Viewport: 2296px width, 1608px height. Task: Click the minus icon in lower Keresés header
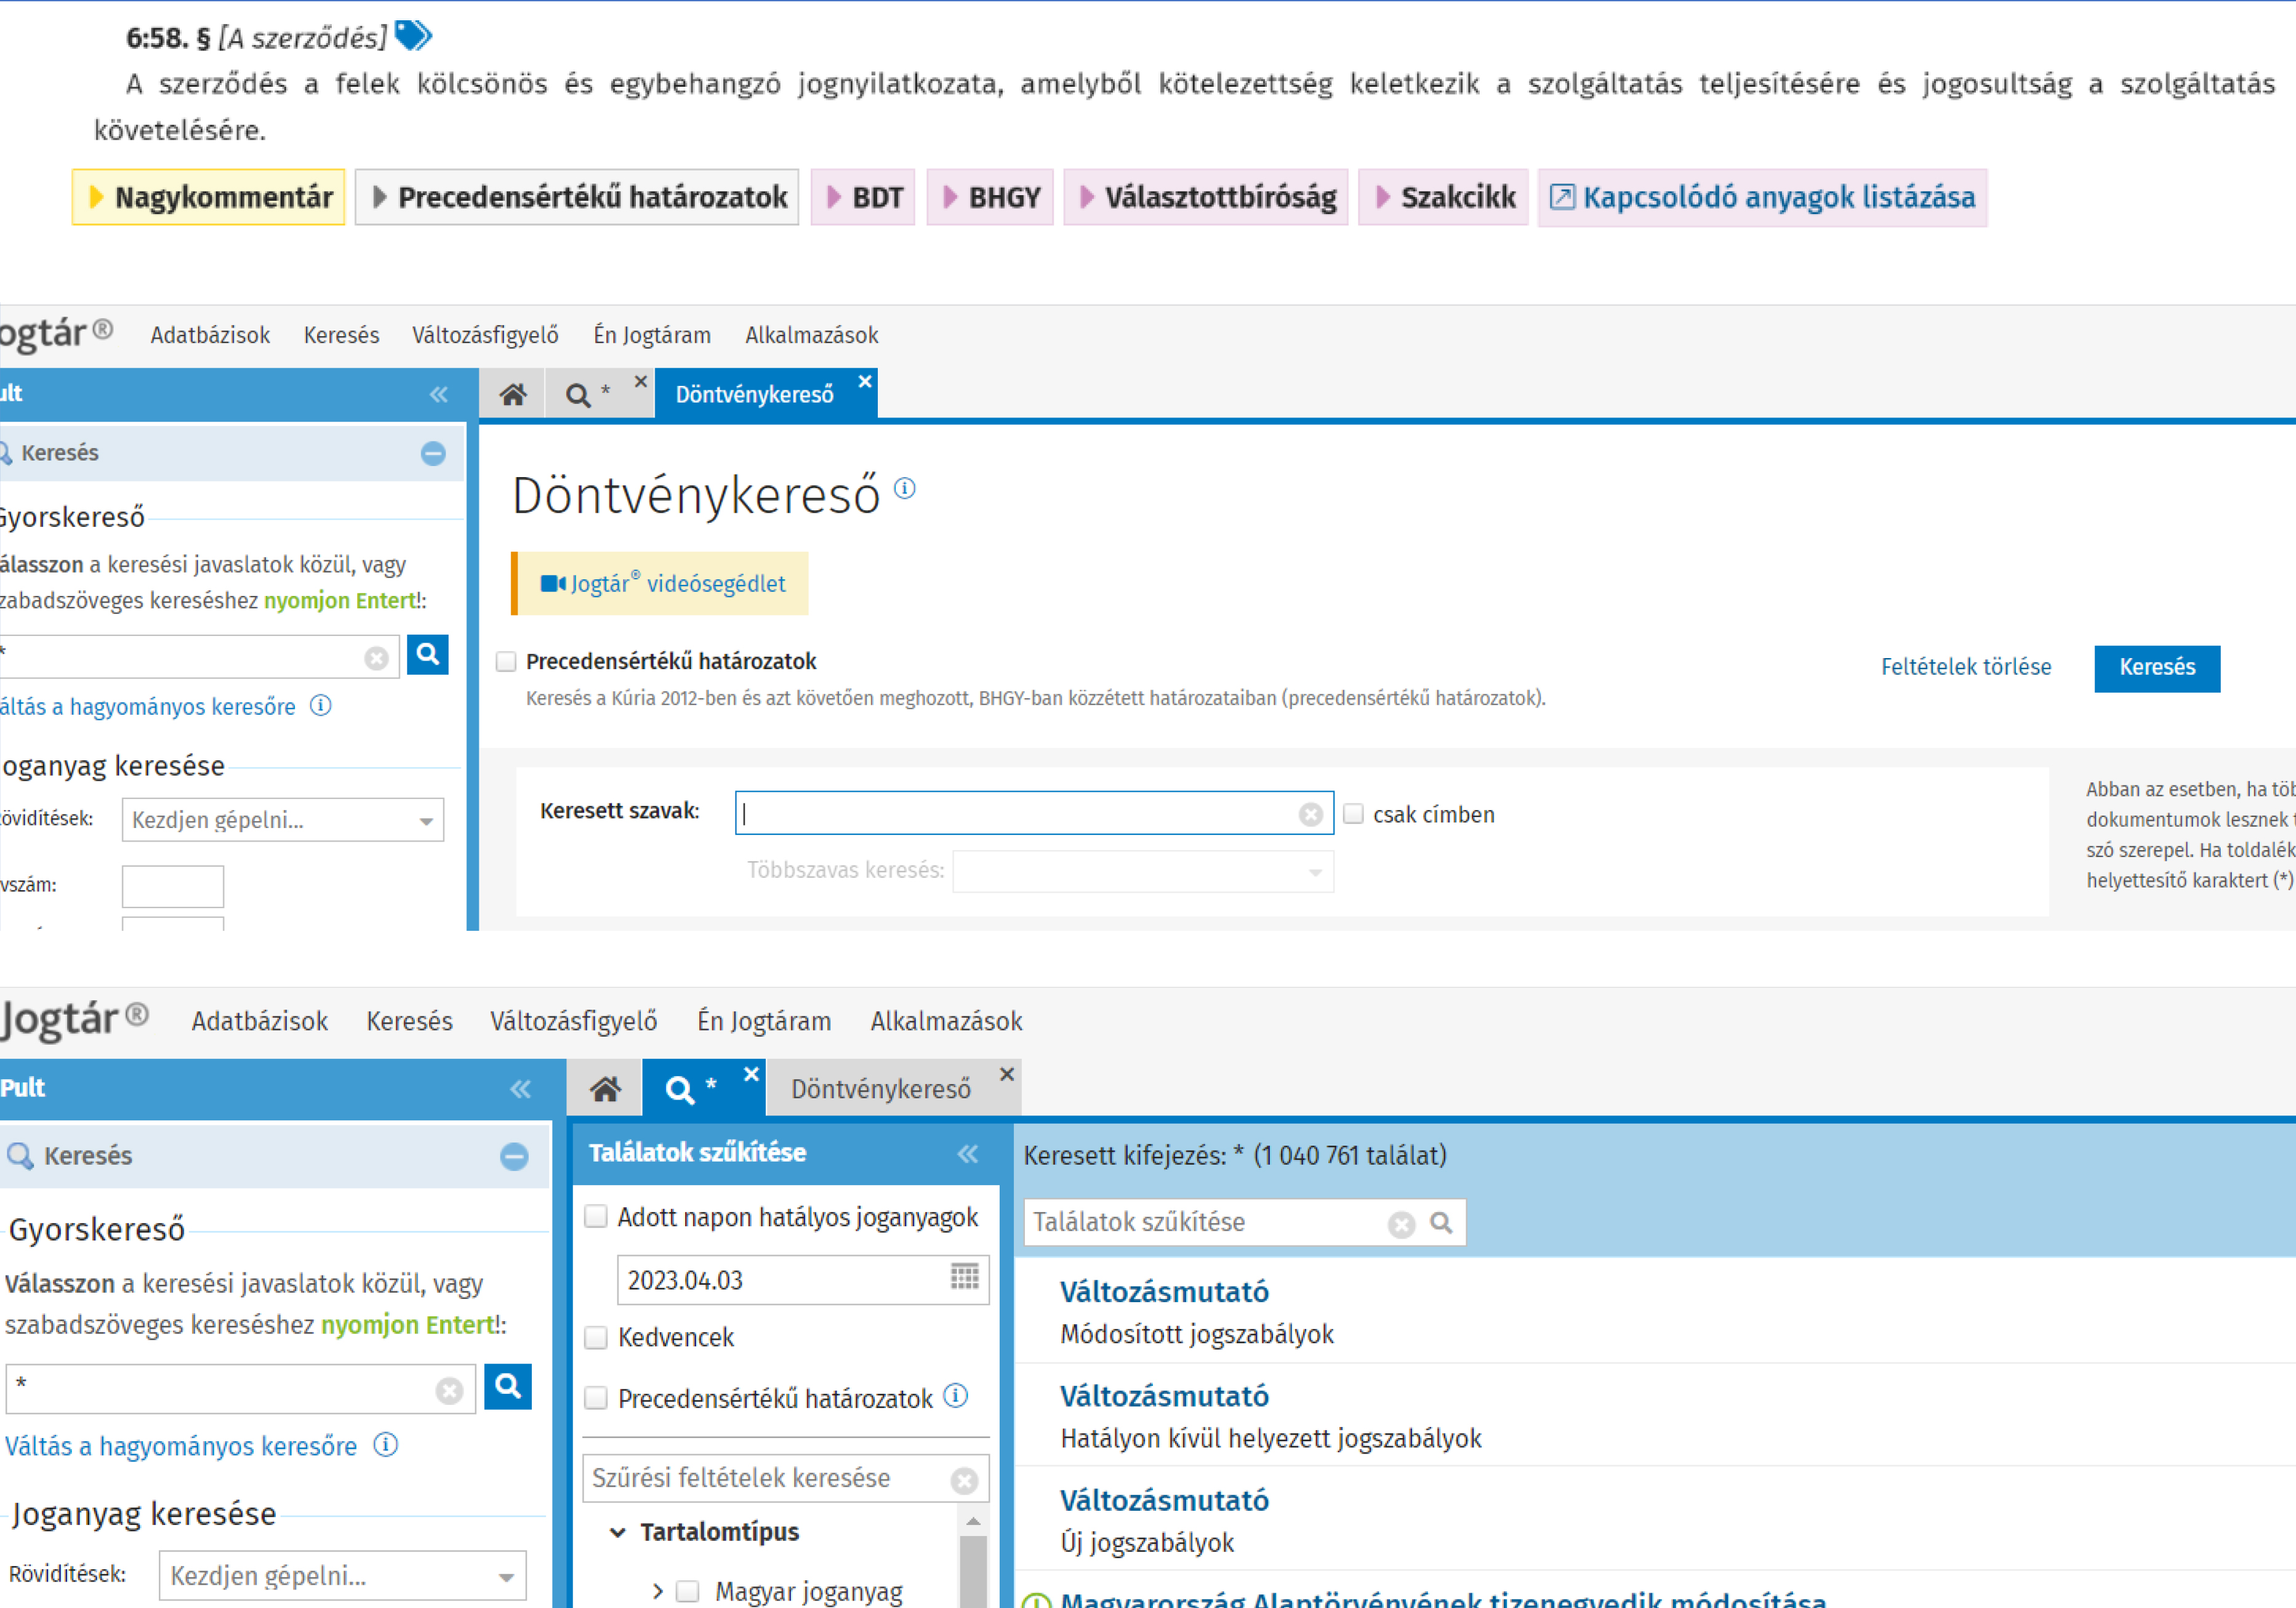pos(514,1156)
